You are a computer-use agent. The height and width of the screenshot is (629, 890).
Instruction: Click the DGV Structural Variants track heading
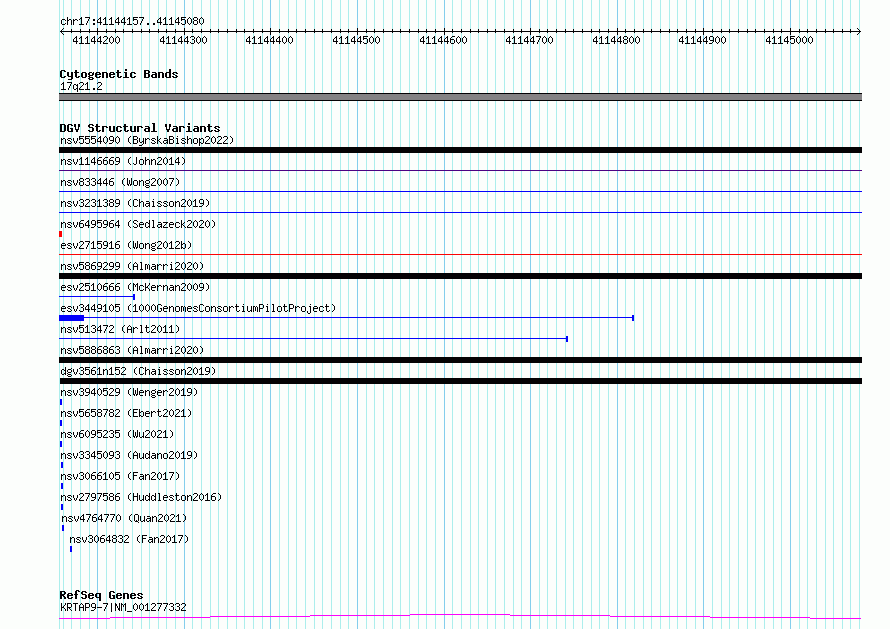click(140, 128)
